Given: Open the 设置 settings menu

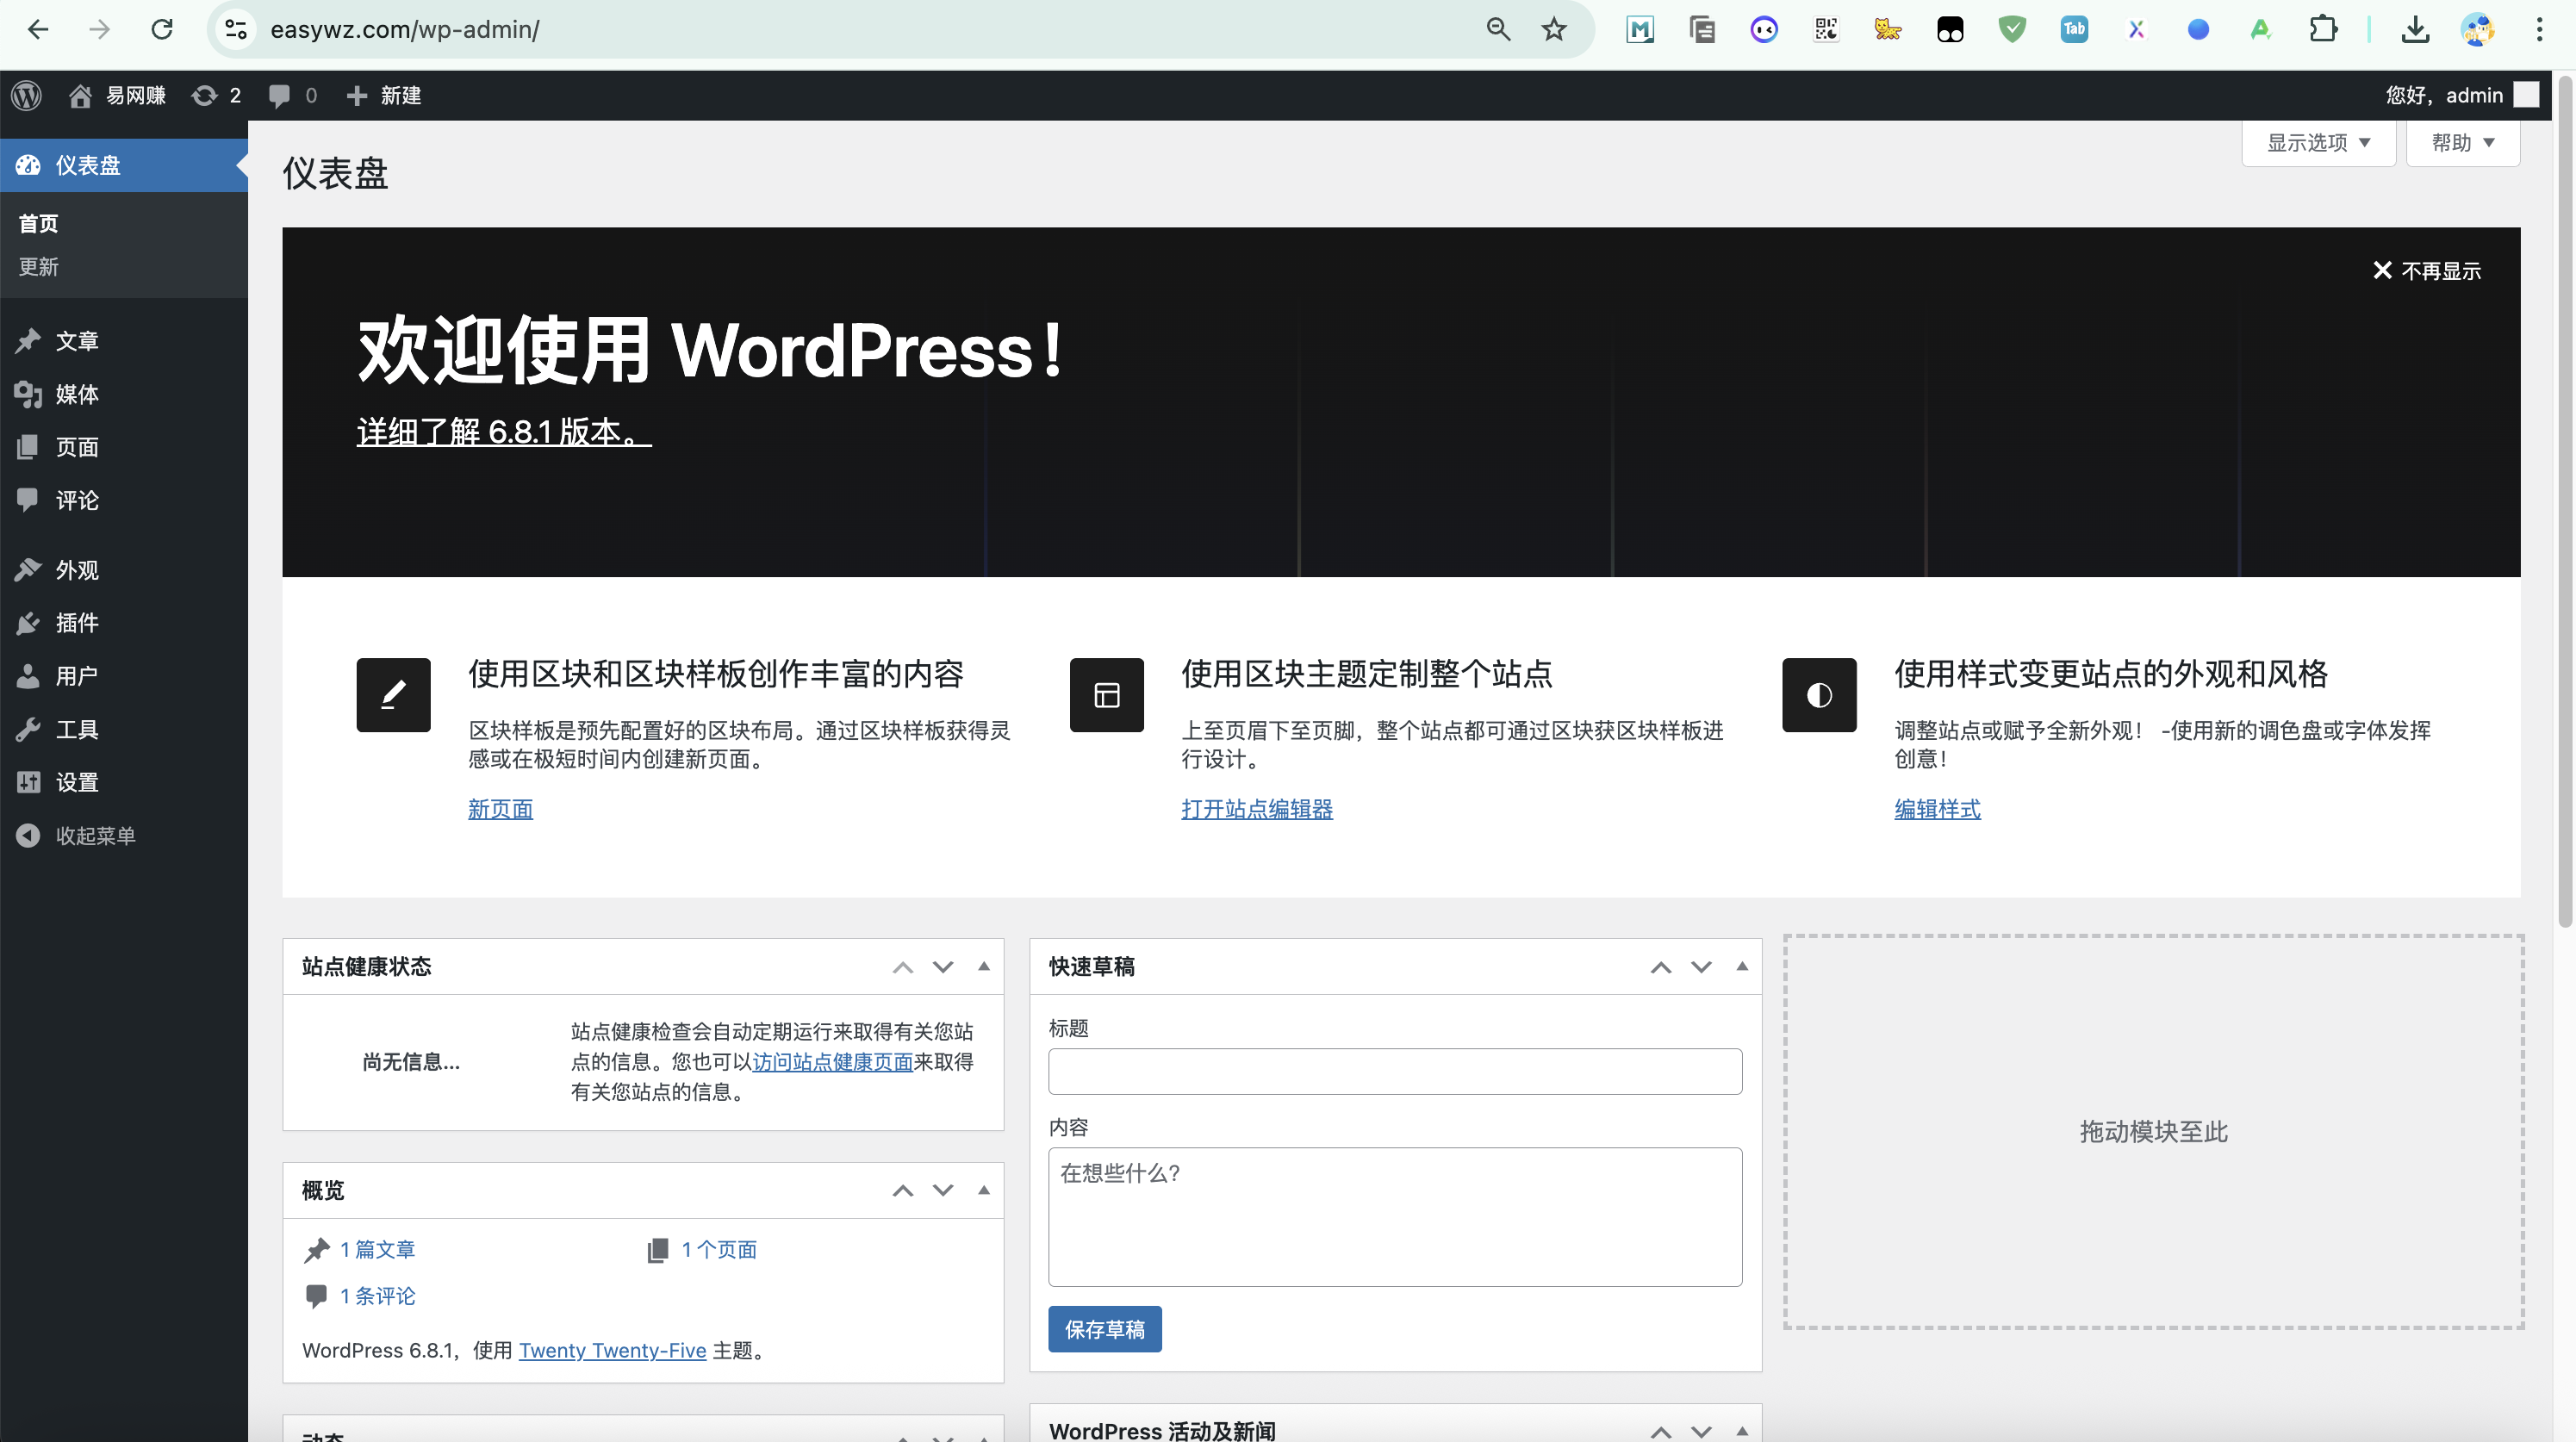Looking at the screenshot, I should 76,782.
